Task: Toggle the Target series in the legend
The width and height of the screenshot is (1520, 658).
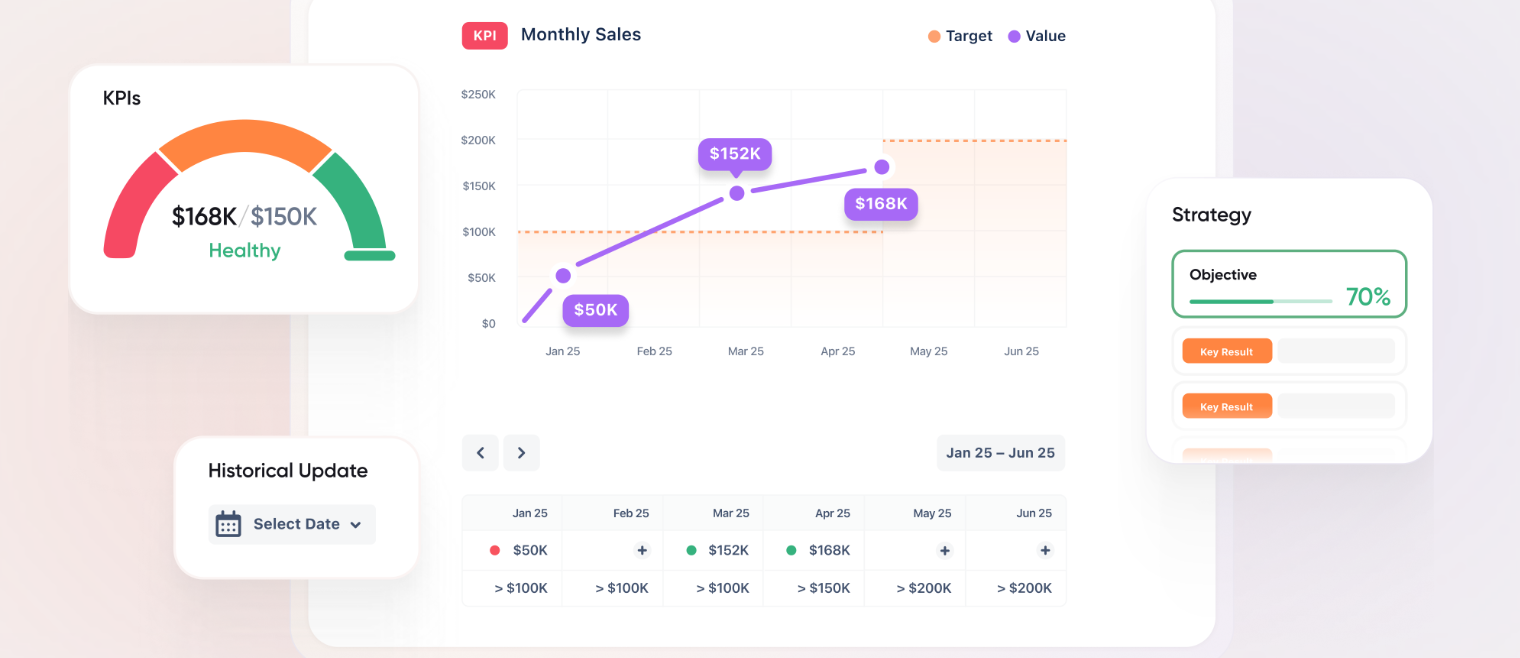Action: (960, 36)
